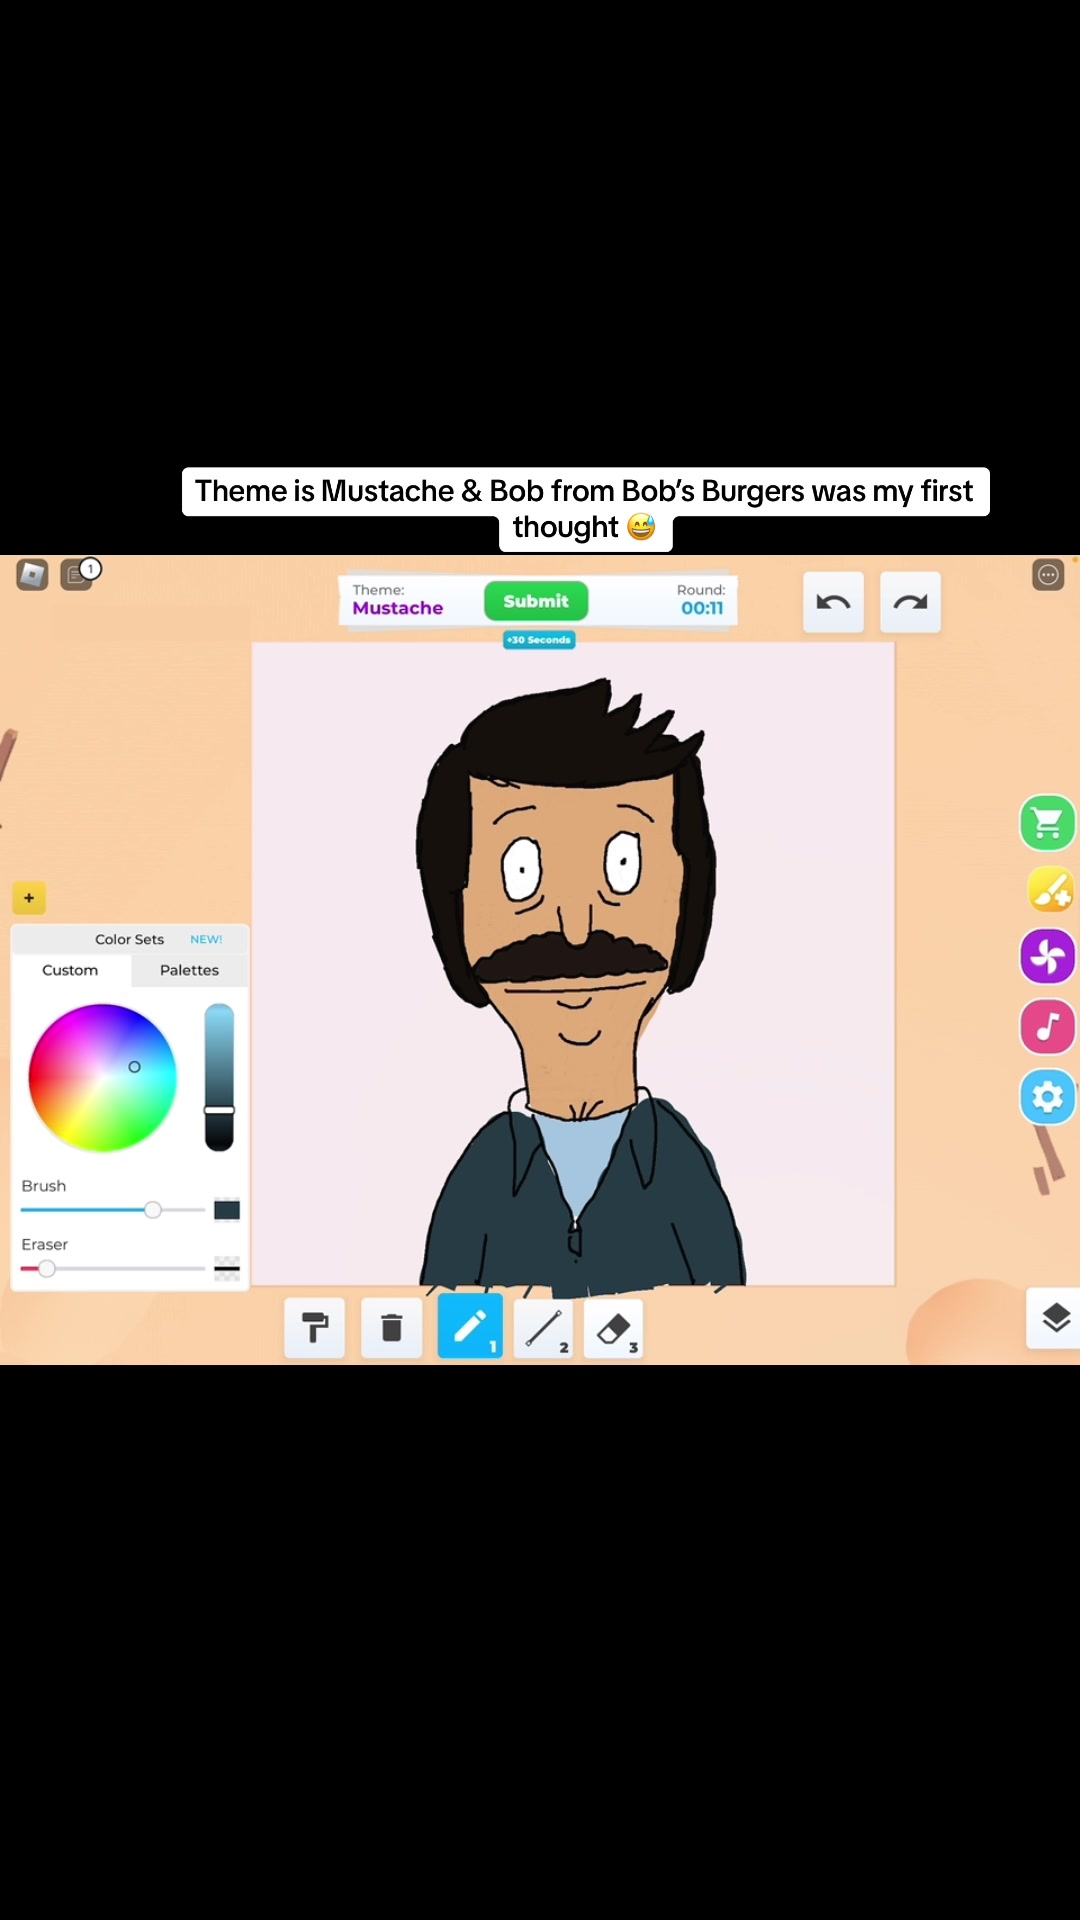Clear canvas with the trash icon

(392, 1328)
